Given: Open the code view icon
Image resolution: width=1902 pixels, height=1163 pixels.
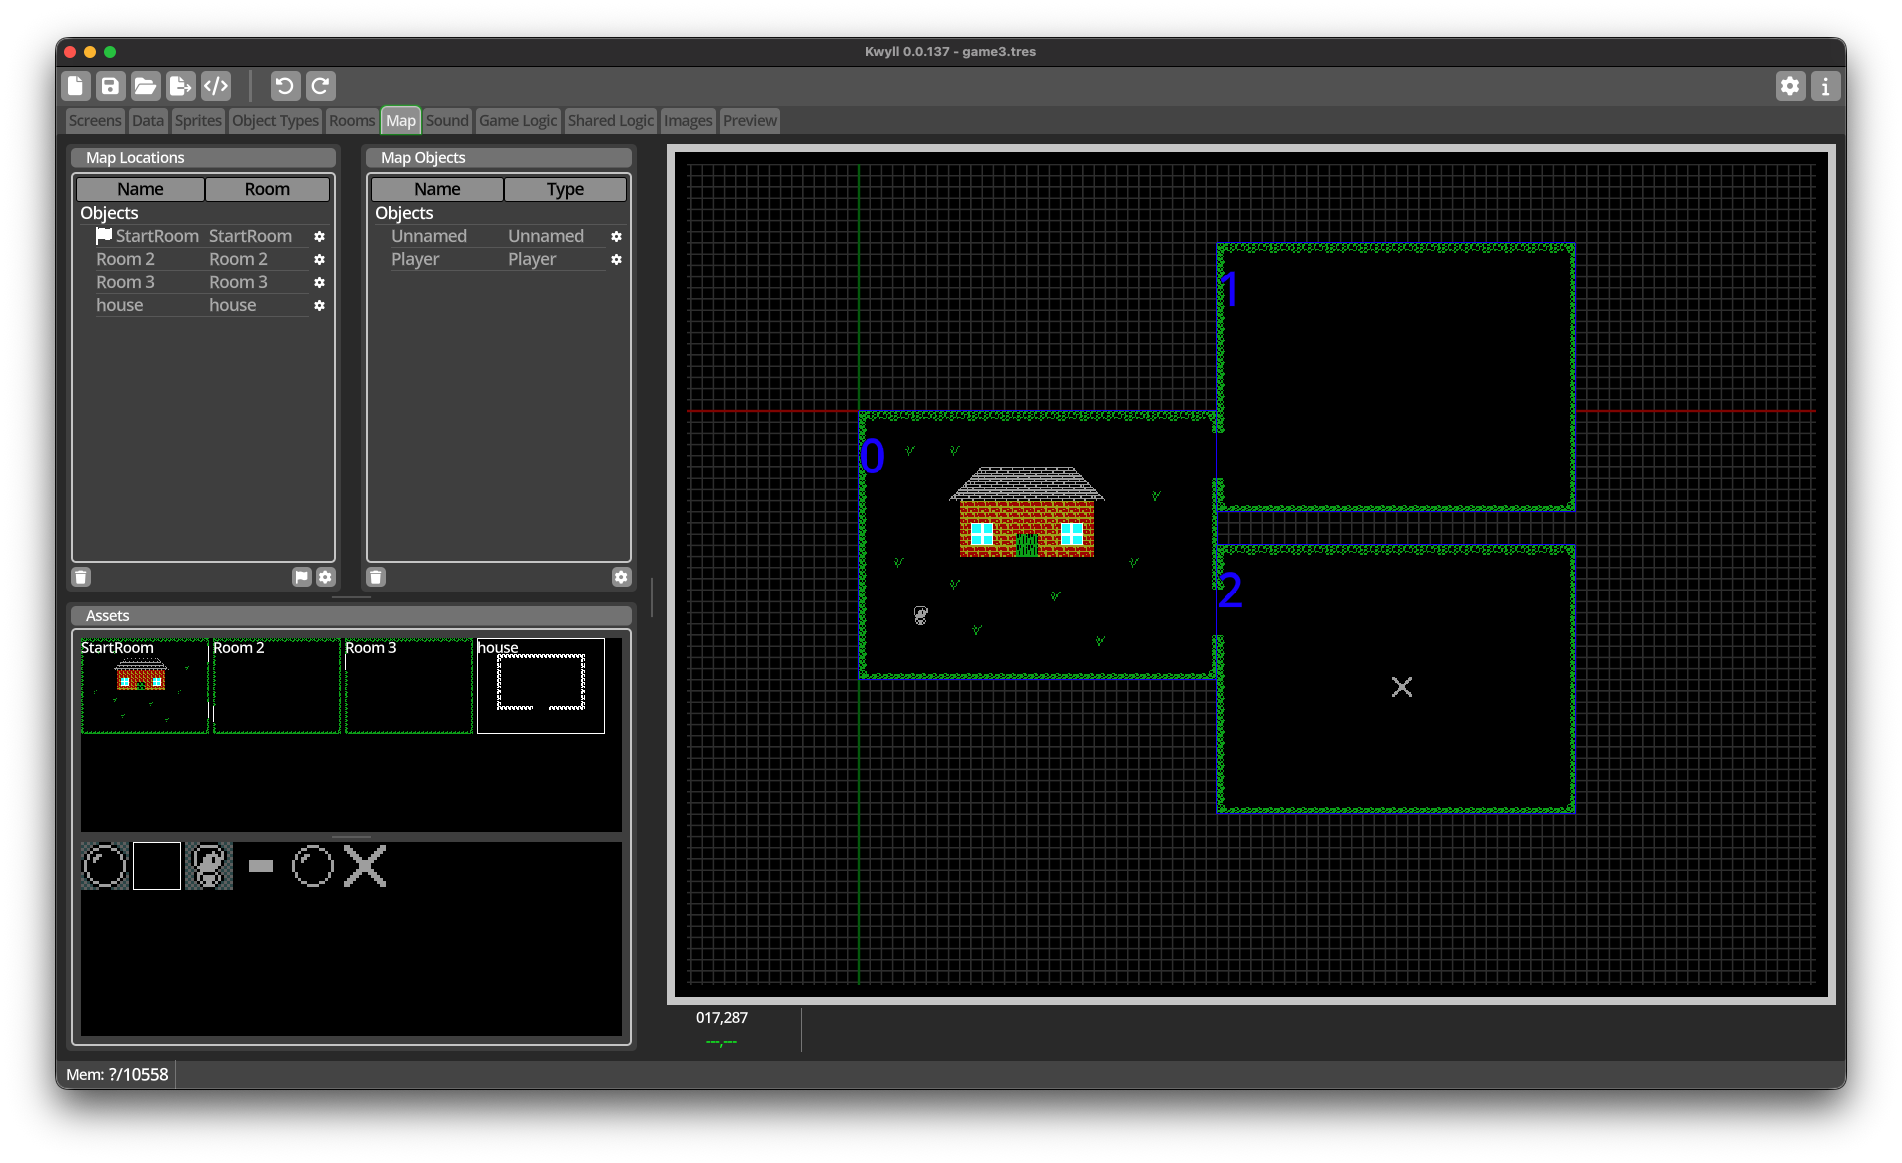Looking at the screenshot, I should pyautogui.click(x=216, y=86).
